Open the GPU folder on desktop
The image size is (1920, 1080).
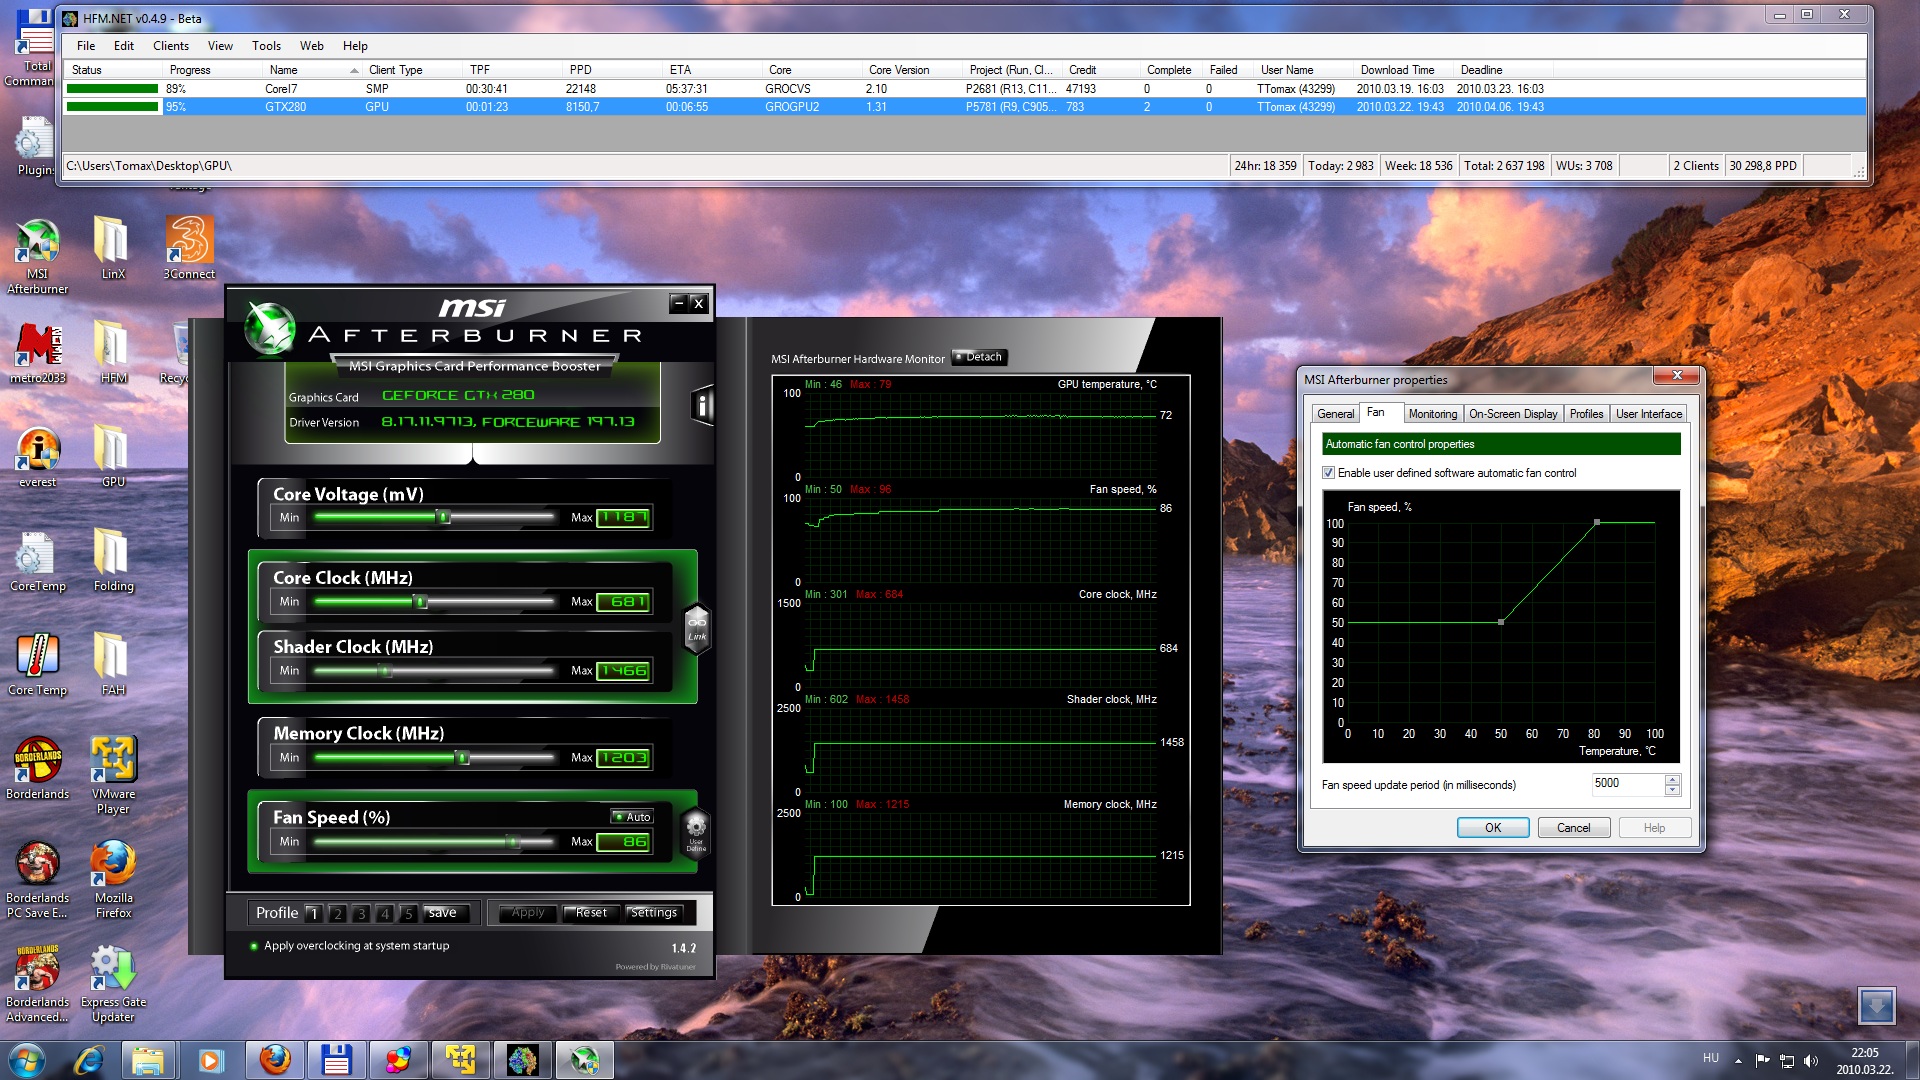tap(112, 457)
